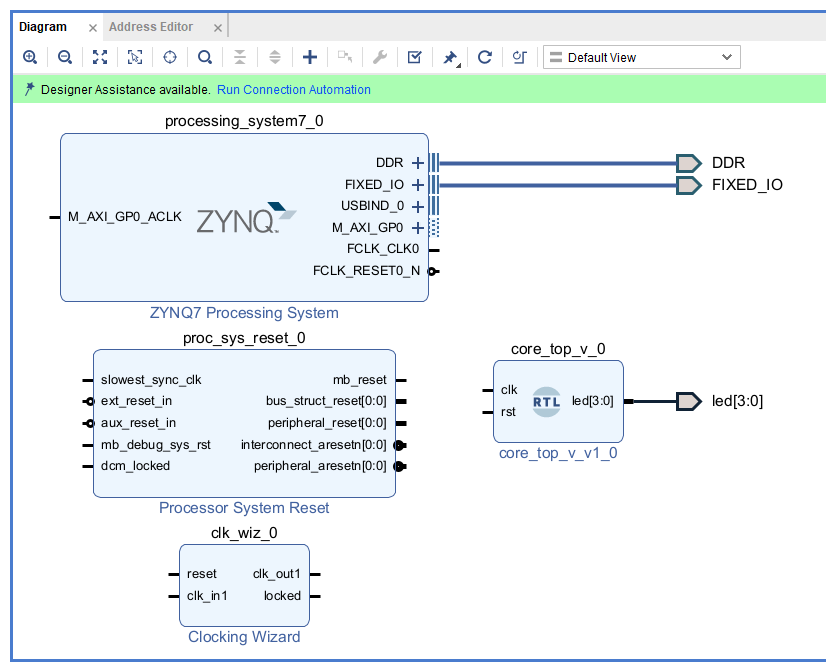The height and width of the screenshot is (666, 826).
Task: Click the RTL logo on core_top_v_0
Action: [546, 401]
